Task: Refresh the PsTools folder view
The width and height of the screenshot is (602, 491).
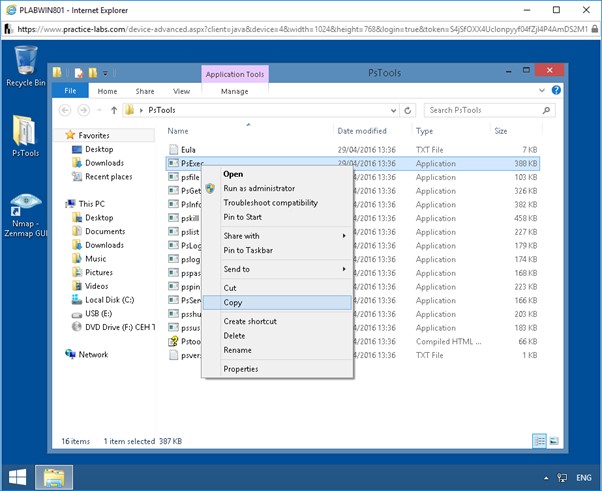Action: click(408, 111)
